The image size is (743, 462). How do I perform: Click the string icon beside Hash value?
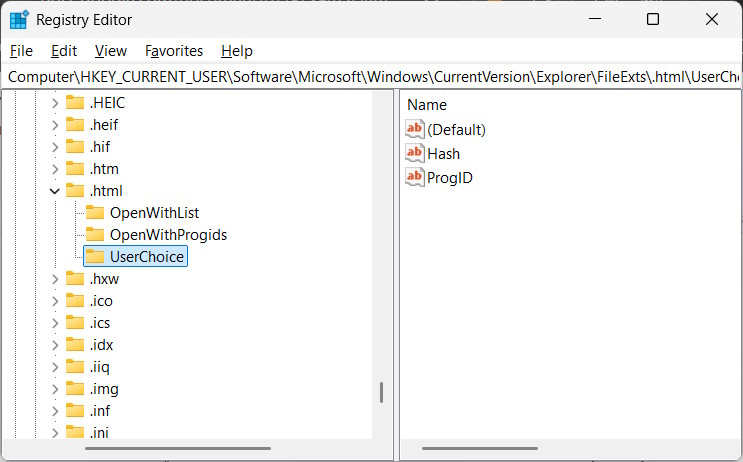coord(415,153)
